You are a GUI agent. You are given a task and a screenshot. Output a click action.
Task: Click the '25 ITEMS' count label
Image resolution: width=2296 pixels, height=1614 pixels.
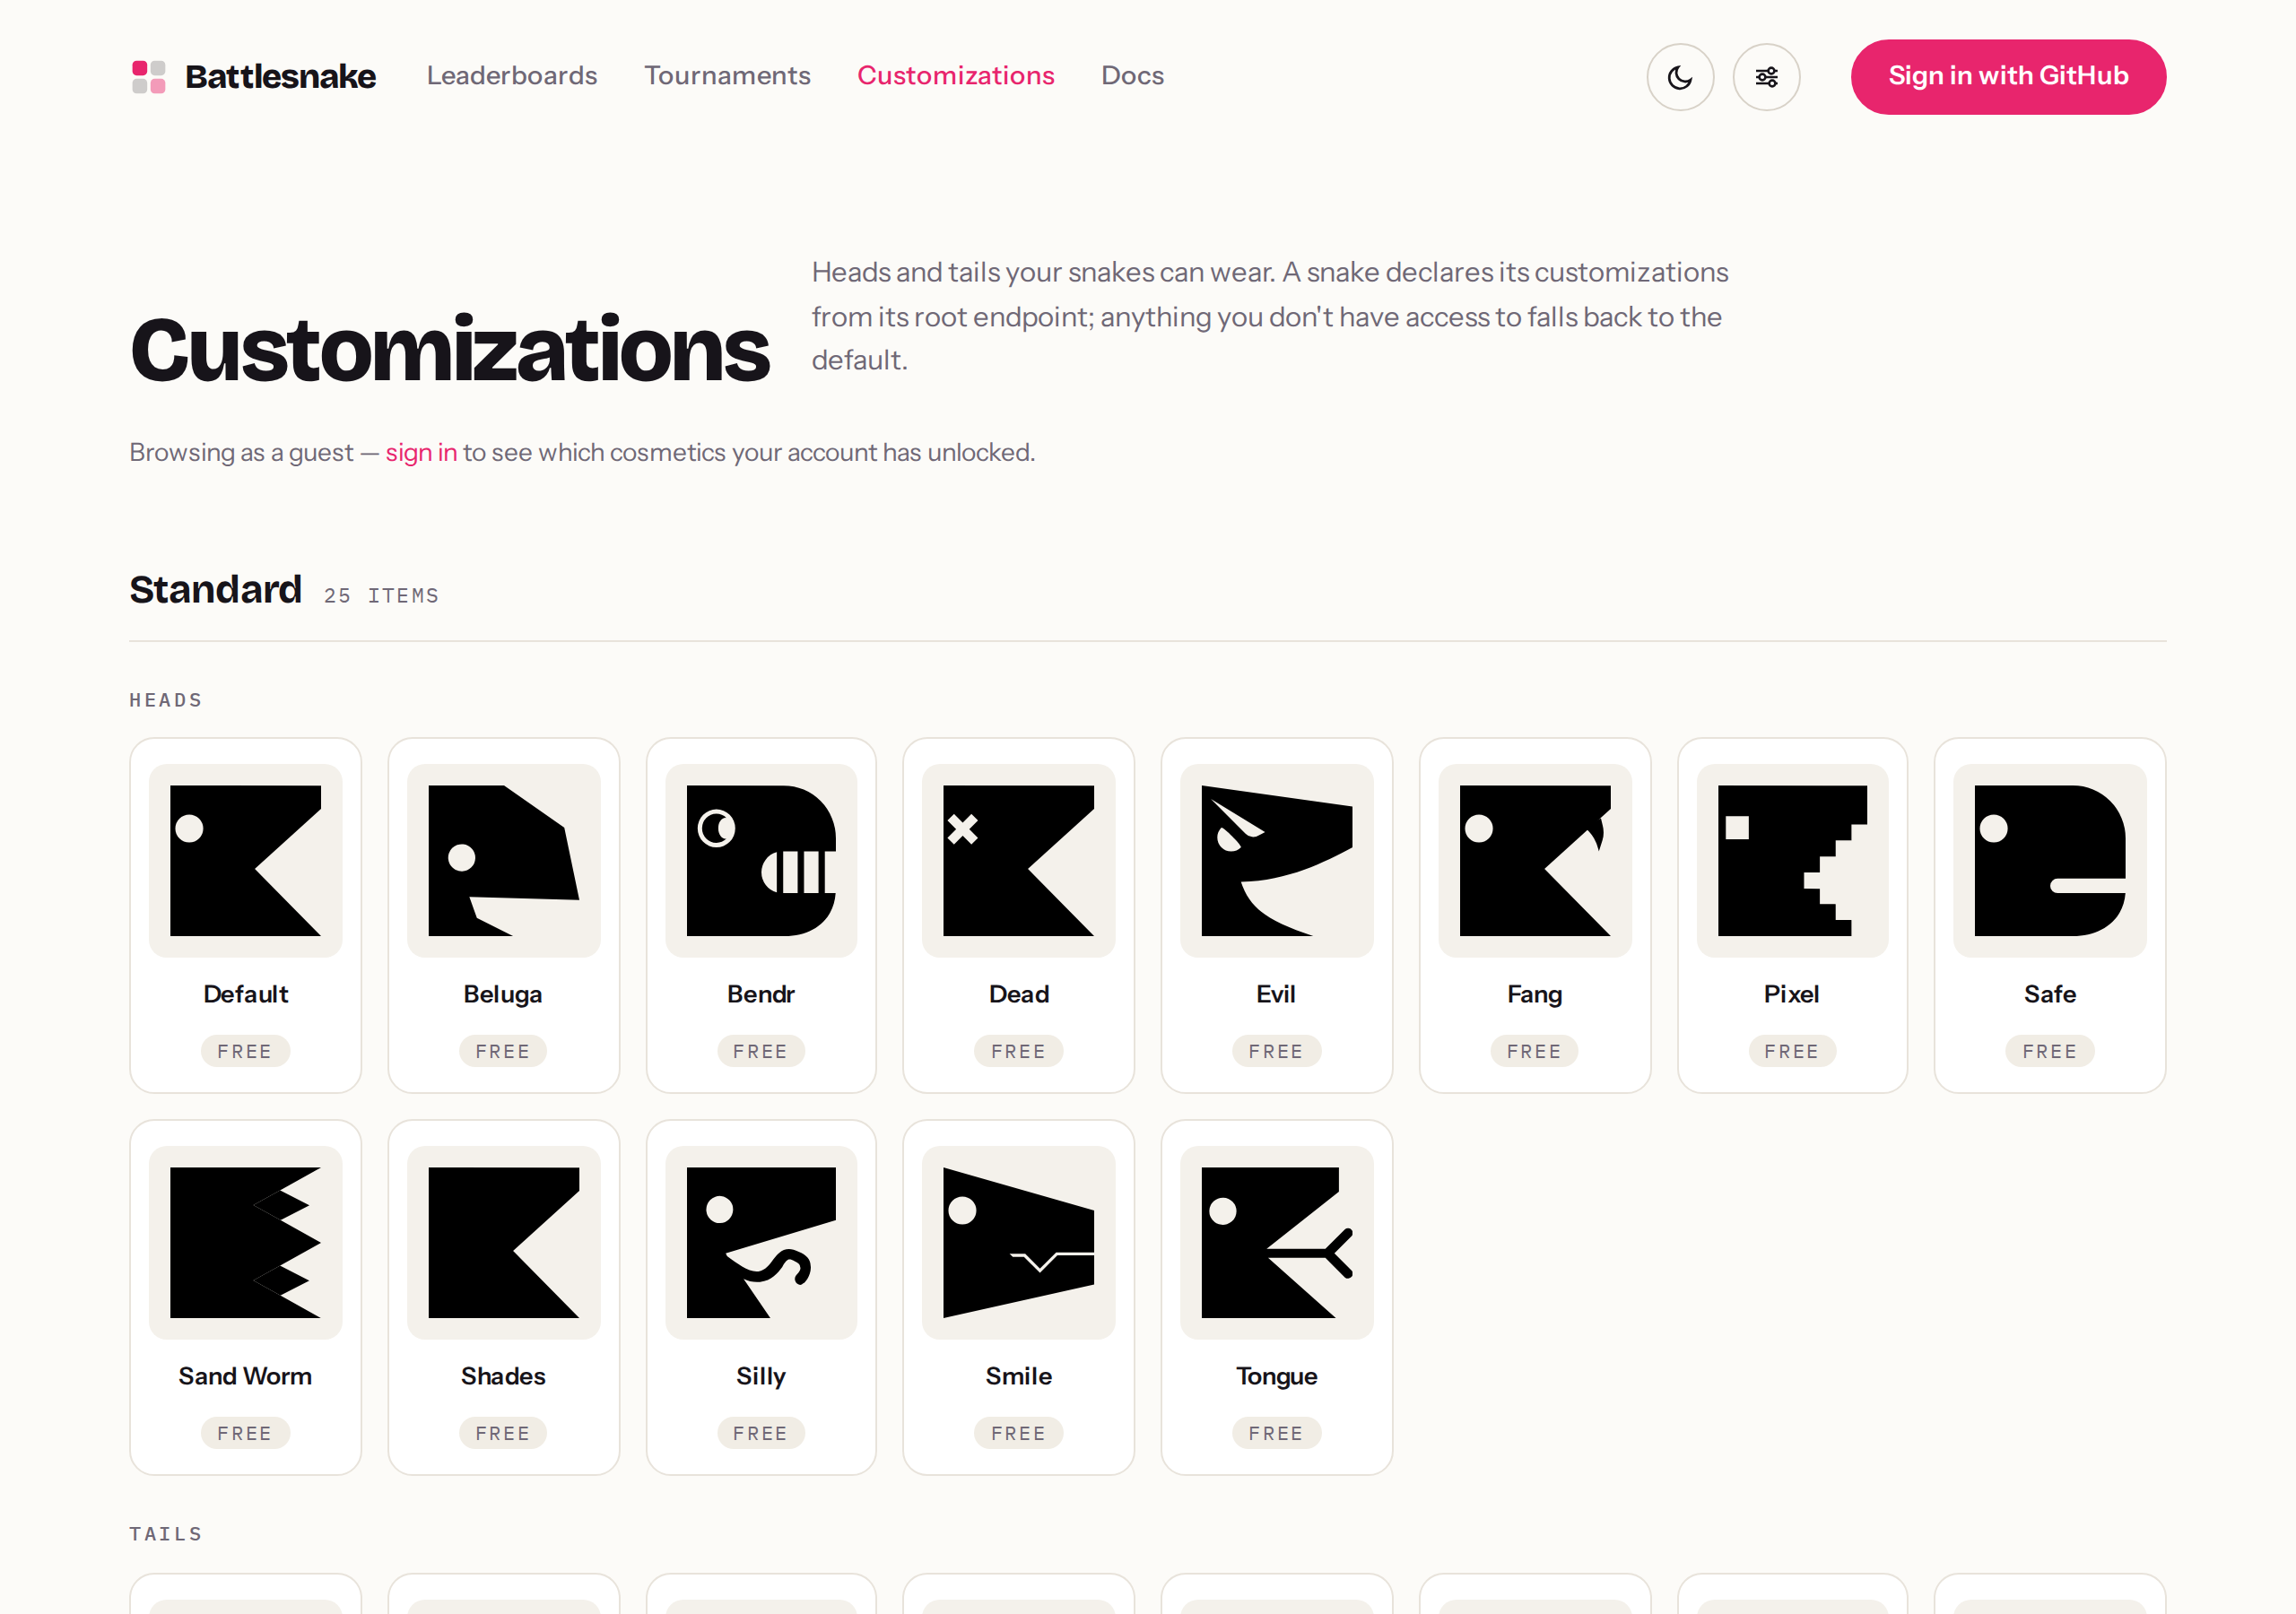tap(381, 596)
